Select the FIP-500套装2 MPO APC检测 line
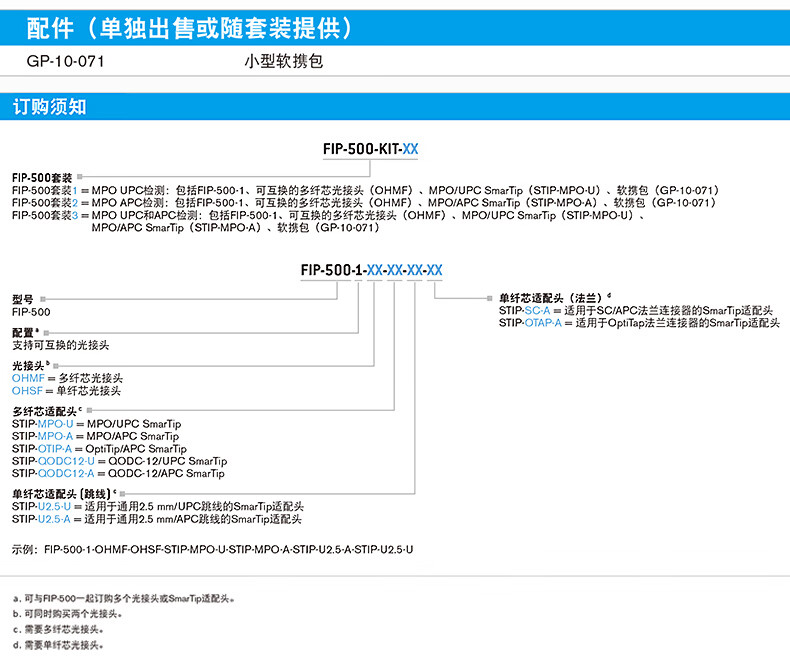 click(364, 203)
